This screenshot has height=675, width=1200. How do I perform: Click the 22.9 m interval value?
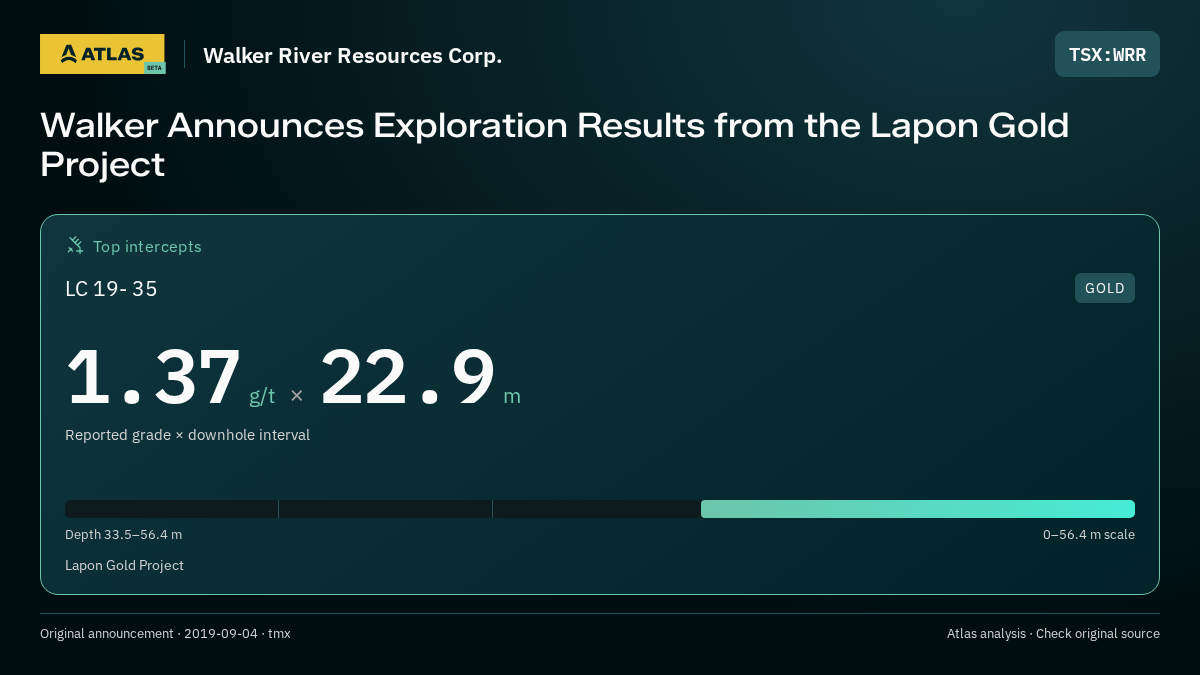420,378
